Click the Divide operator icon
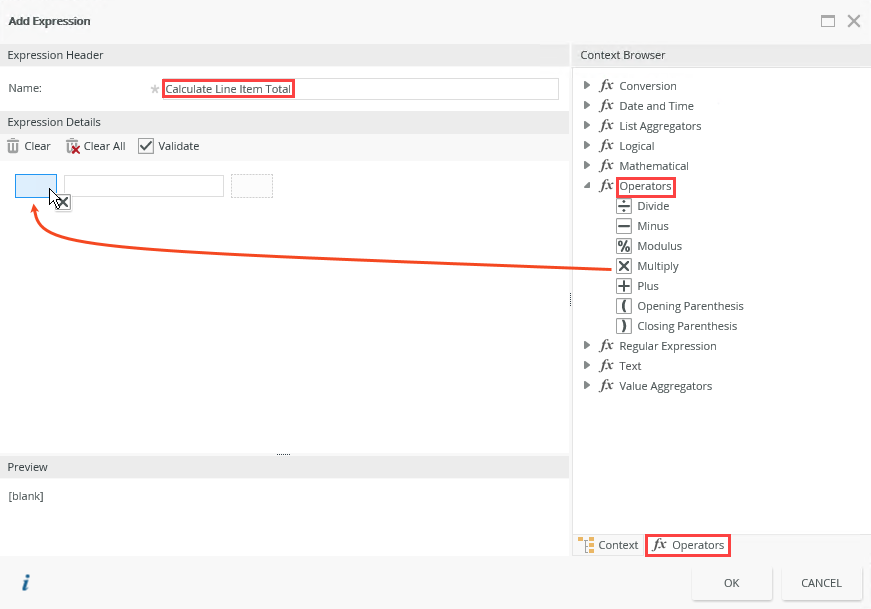 click(624, 206)
